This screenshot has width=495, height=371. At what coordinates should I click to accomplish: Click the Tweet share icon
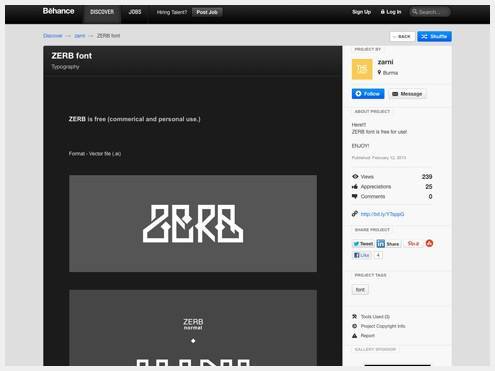[x=363, y=244]
